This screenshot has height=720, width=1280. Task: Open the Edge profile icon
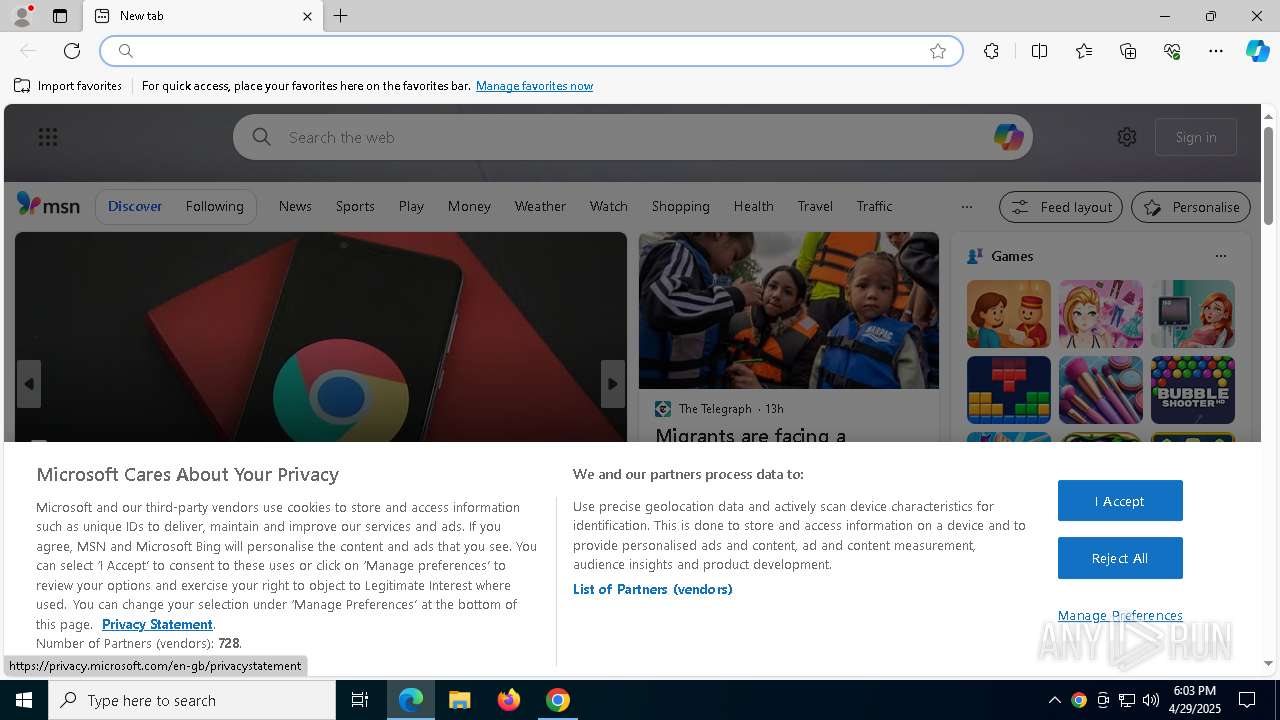(22, 16)
